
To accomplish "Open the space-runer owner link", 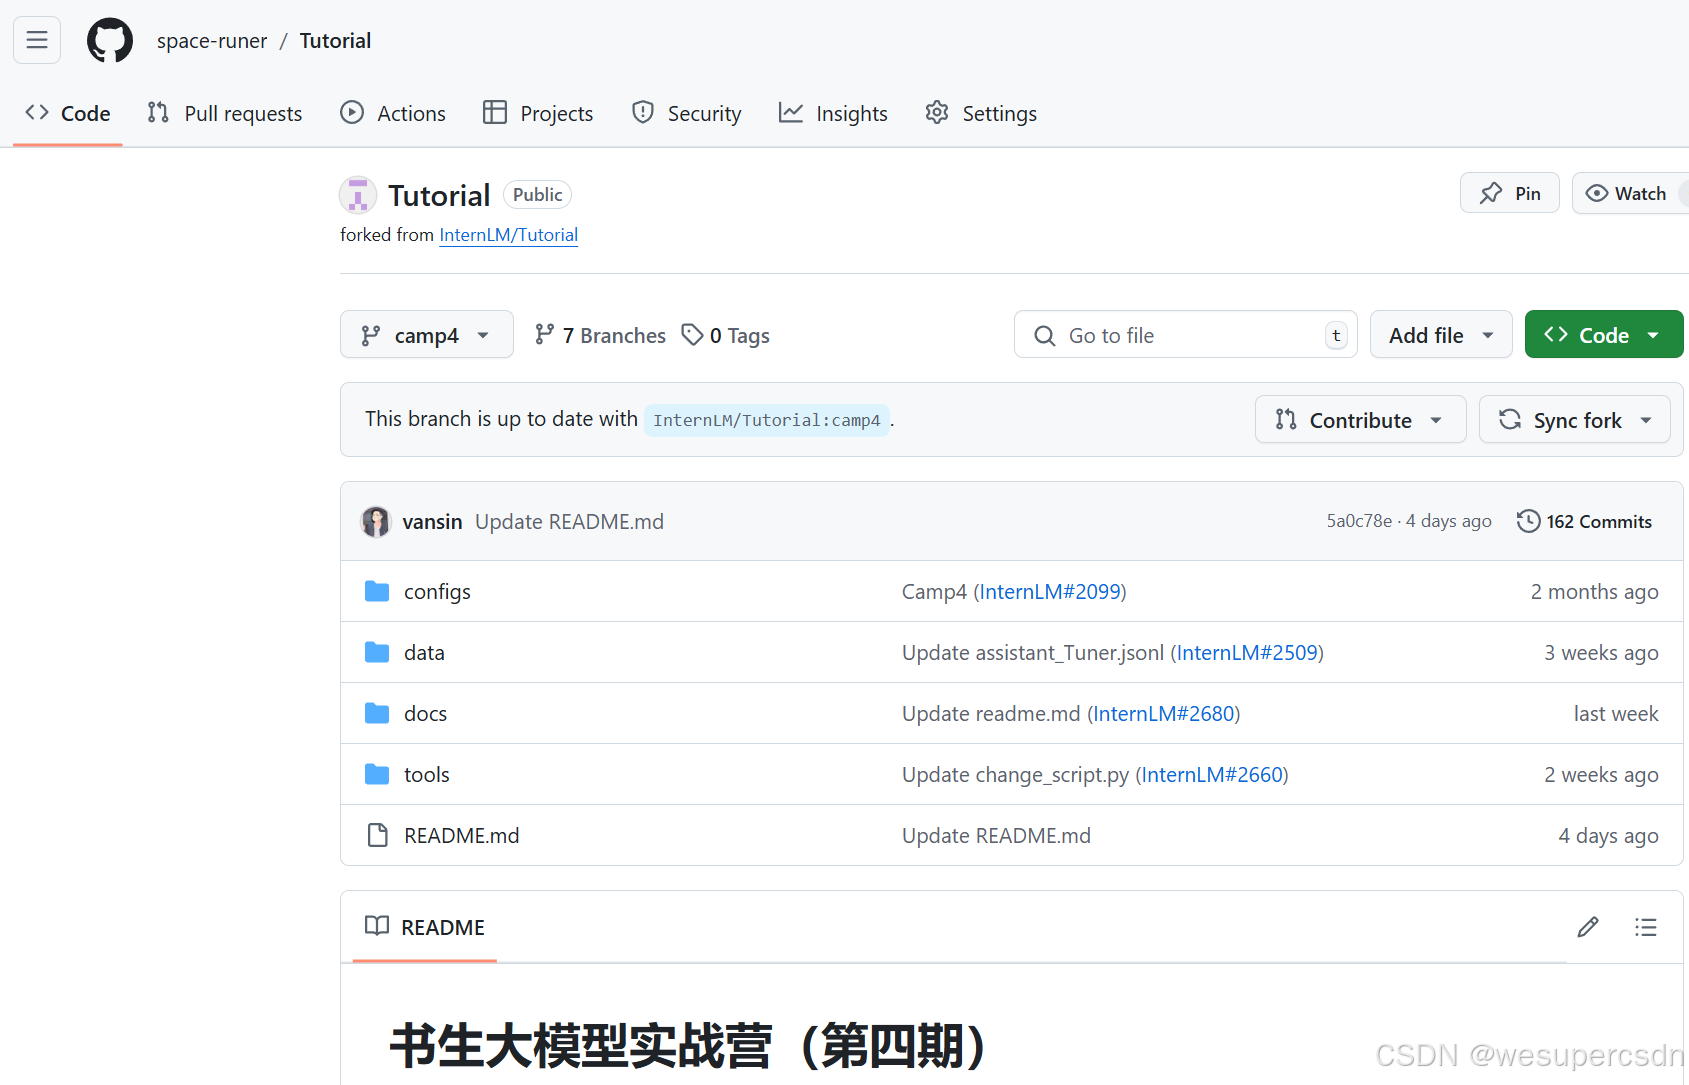I will click(x=212, y=41).
